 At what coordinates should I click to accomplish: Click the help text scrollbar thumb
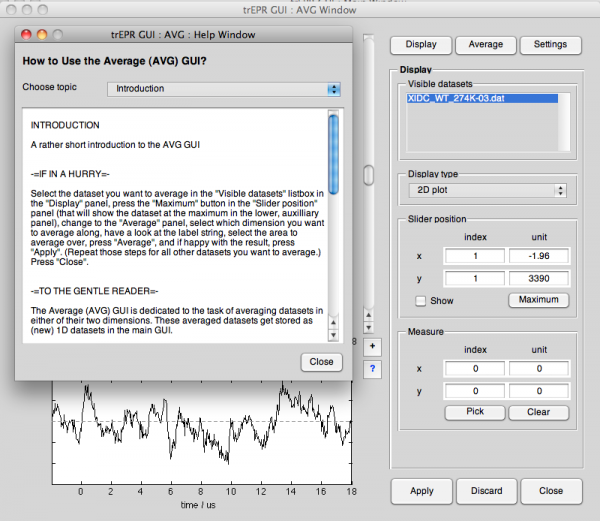[334, 154]
